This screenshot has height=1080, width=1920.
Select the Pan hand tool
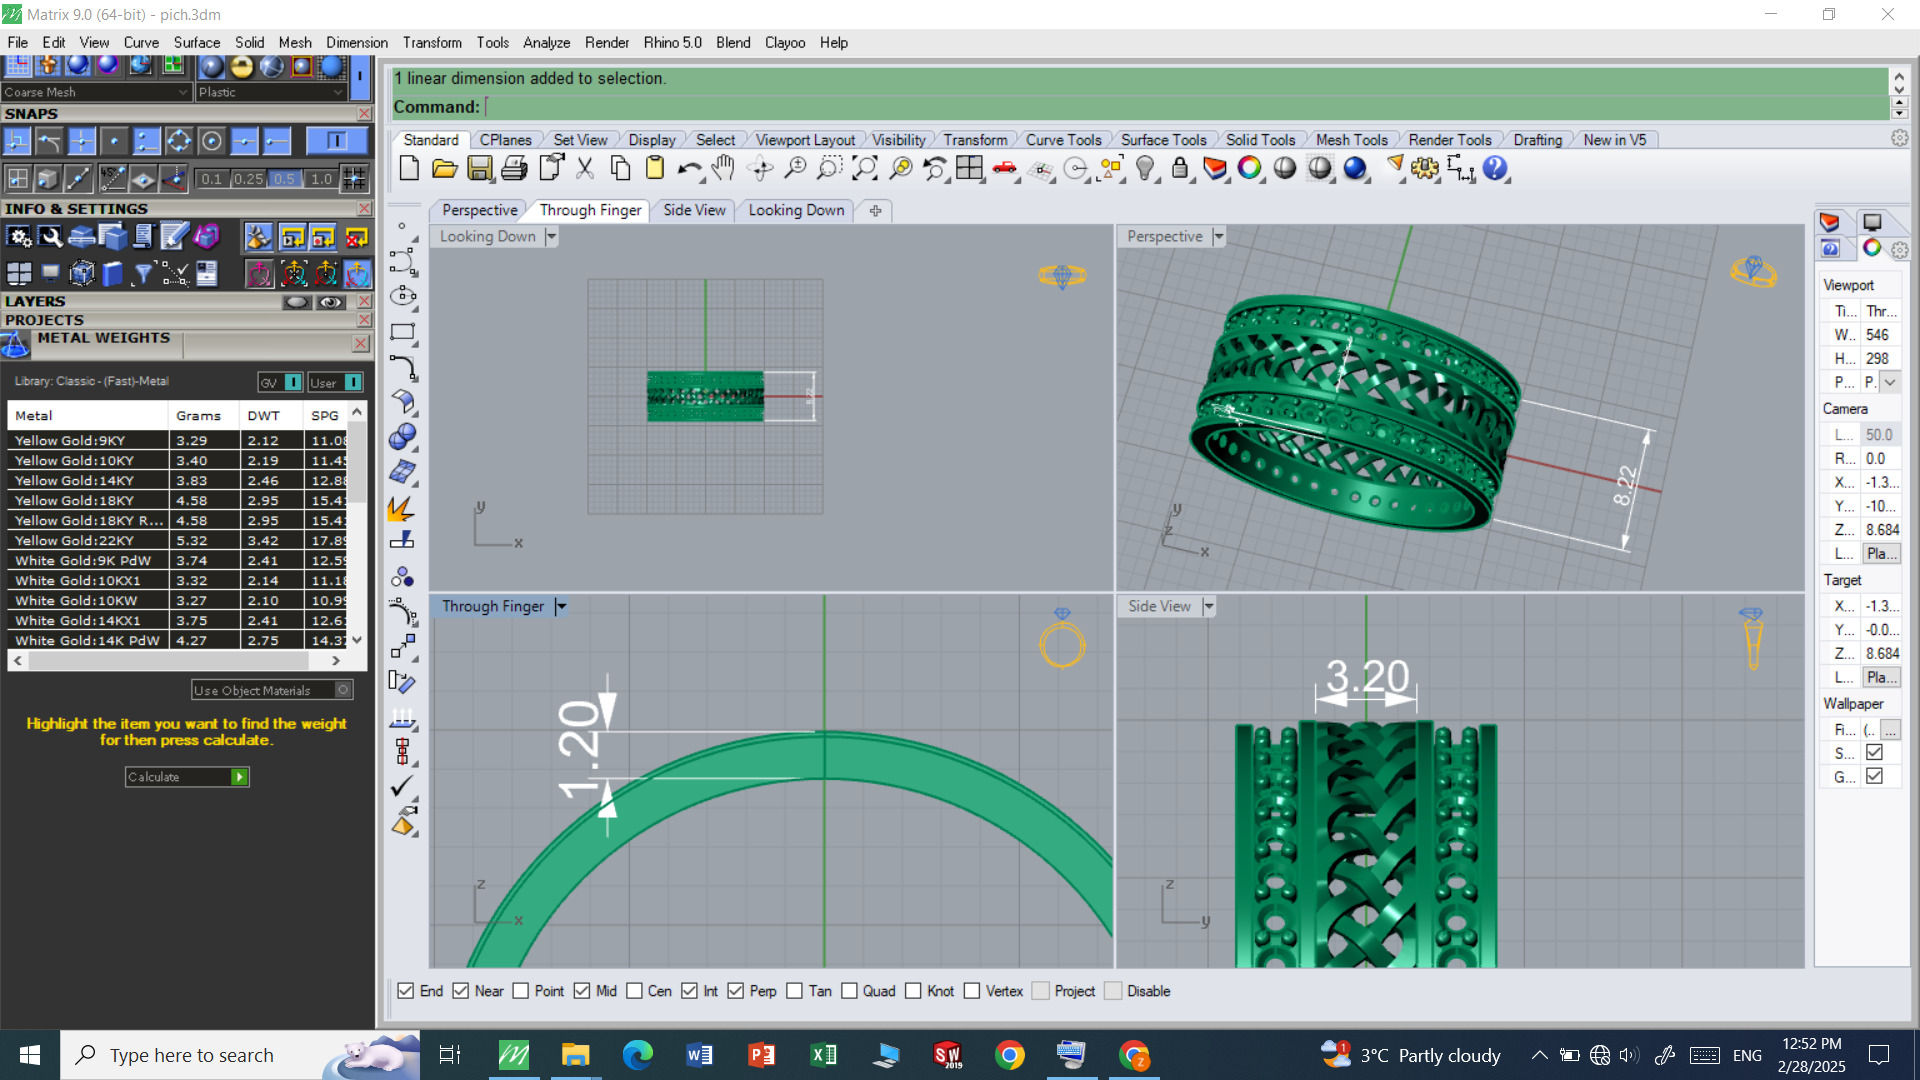point(723,168)
